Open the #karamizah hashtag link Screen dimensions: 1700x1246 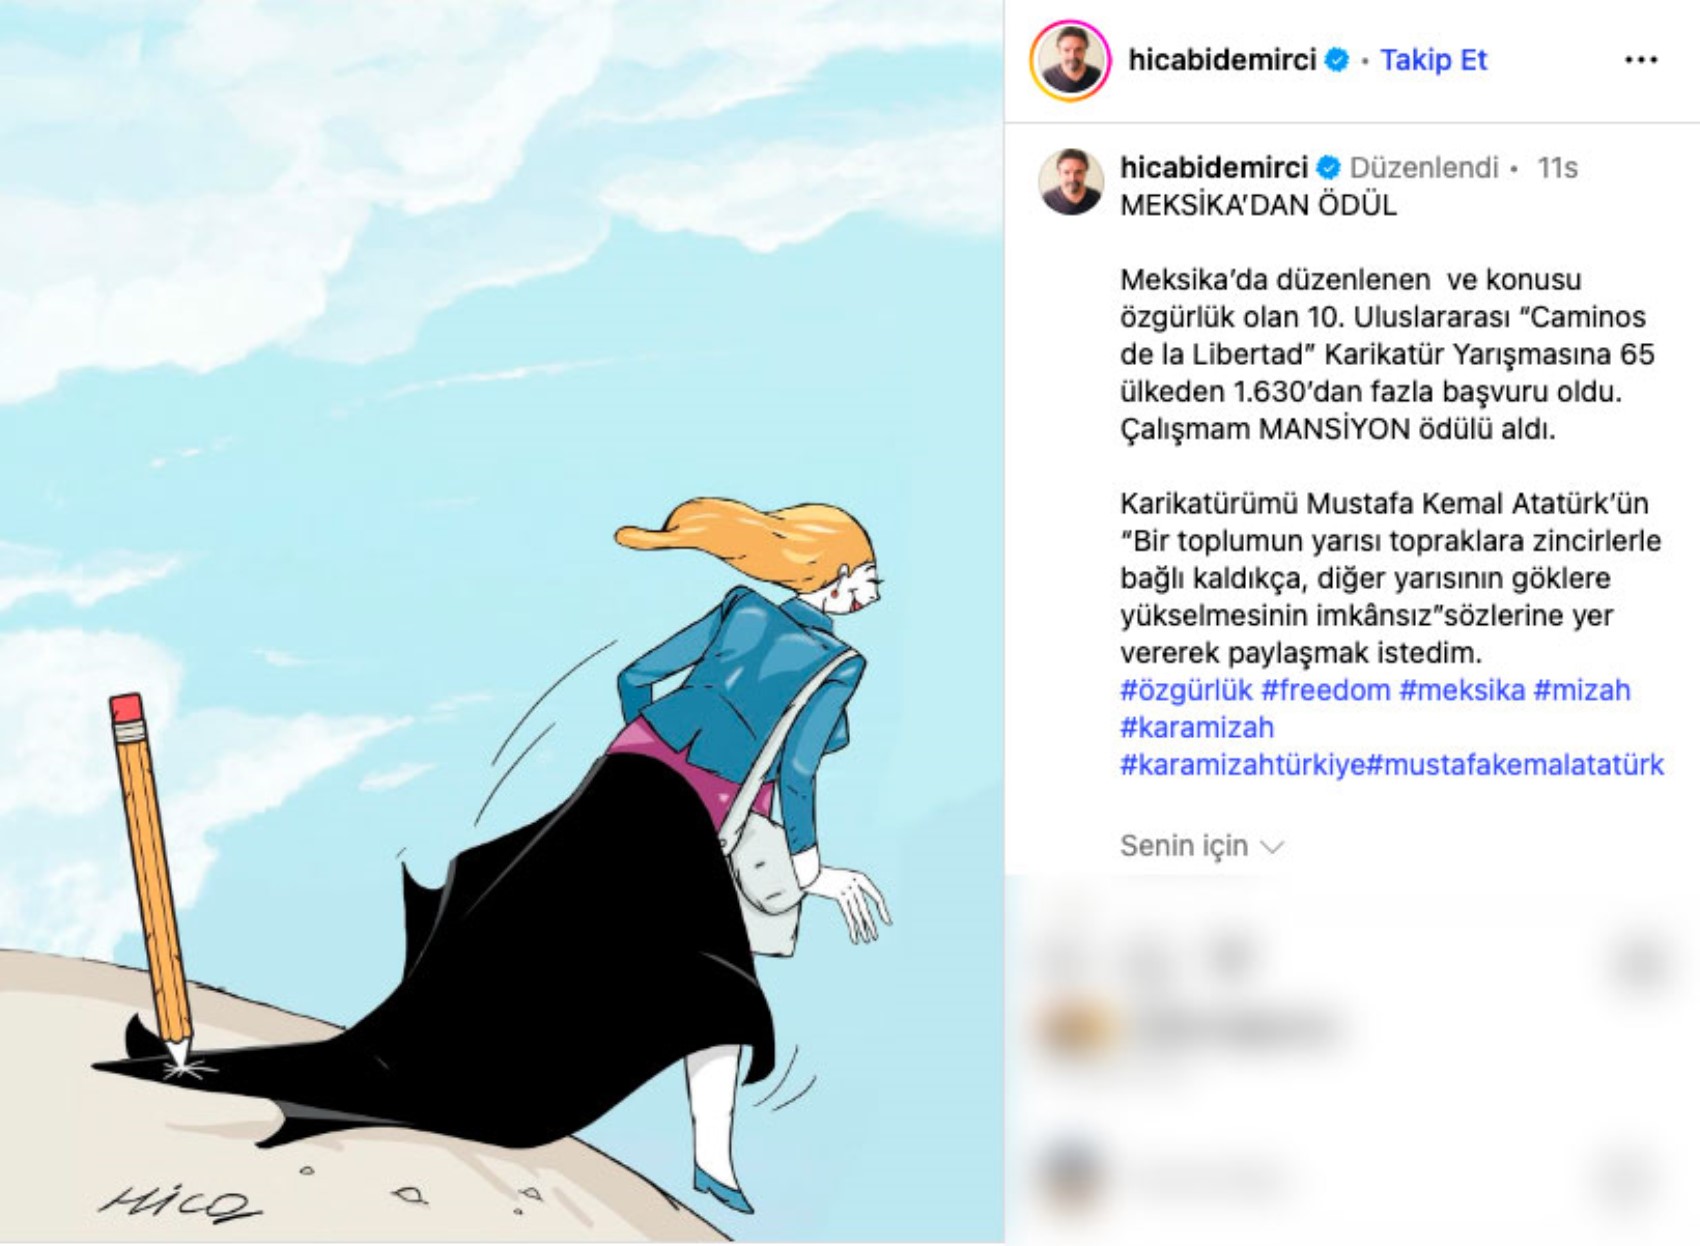click(1197, 727)
